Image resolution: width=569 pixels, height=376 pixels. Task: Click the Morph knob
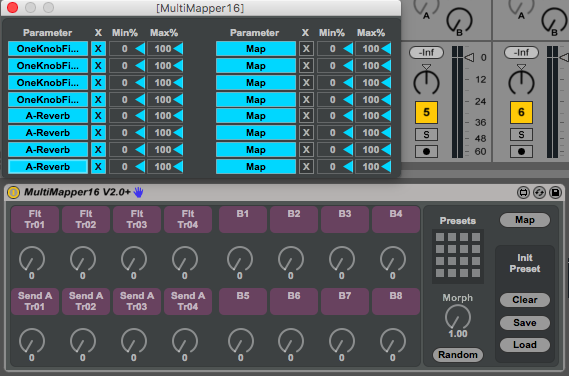pos(458,317)
